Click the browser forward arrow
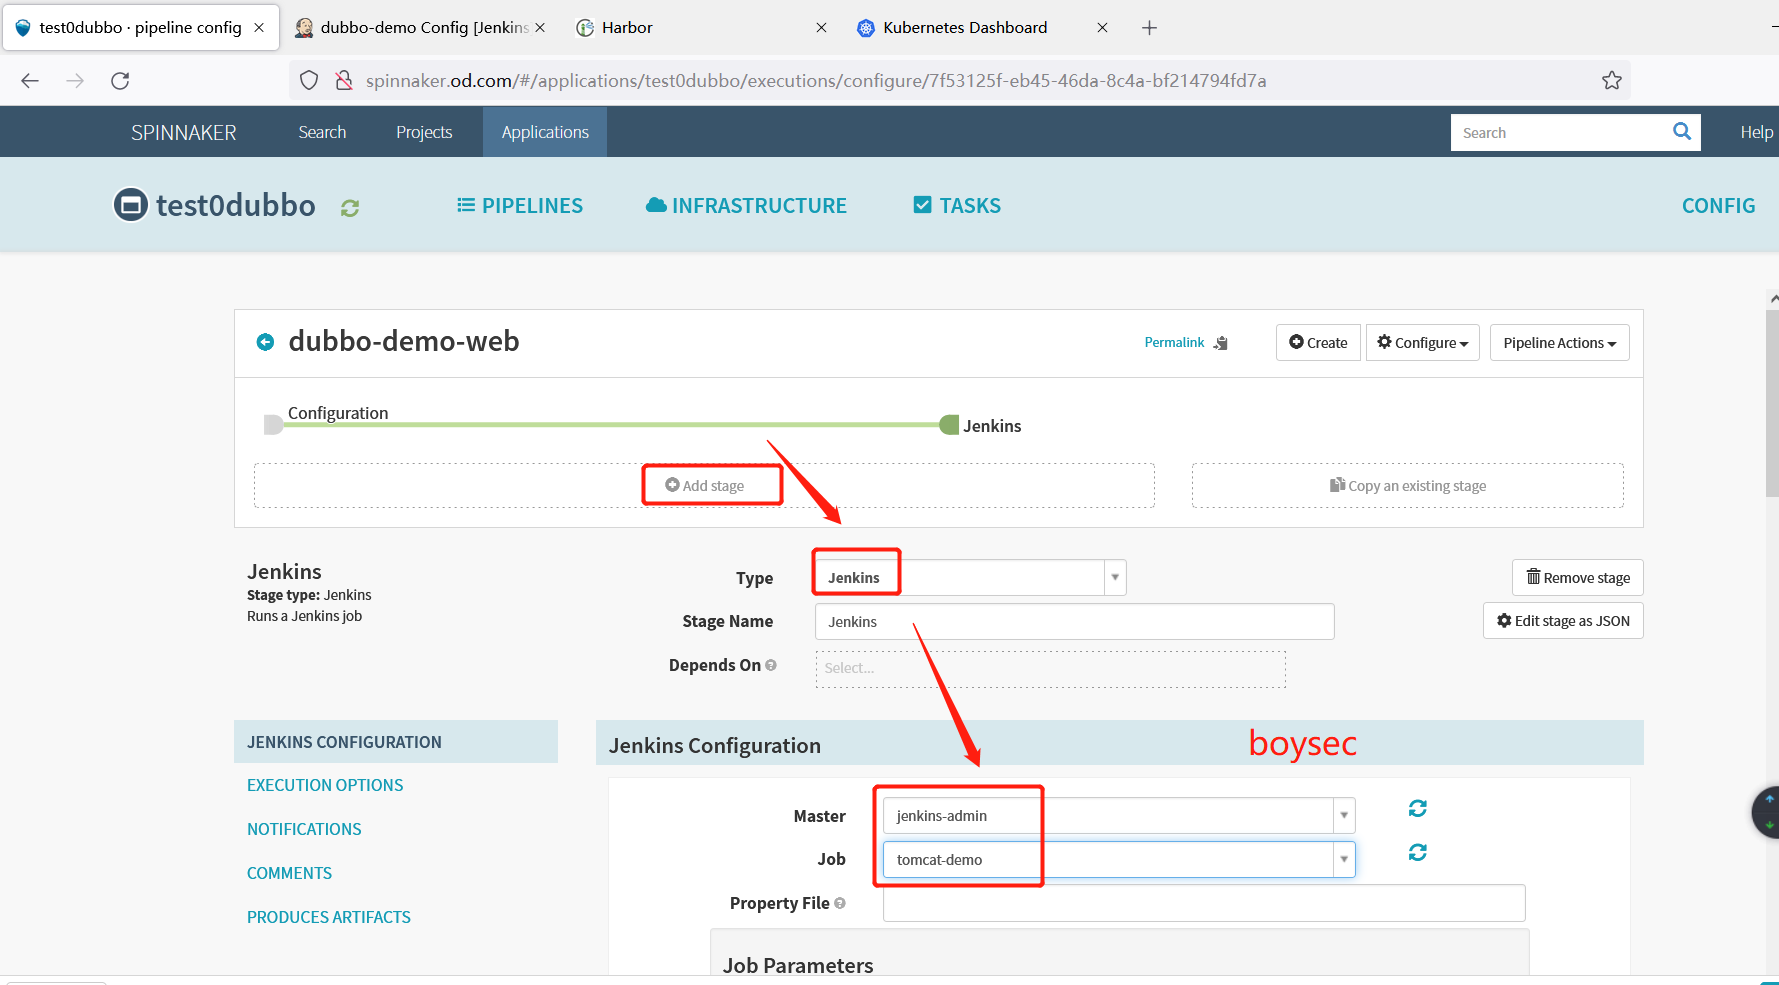 75,81
